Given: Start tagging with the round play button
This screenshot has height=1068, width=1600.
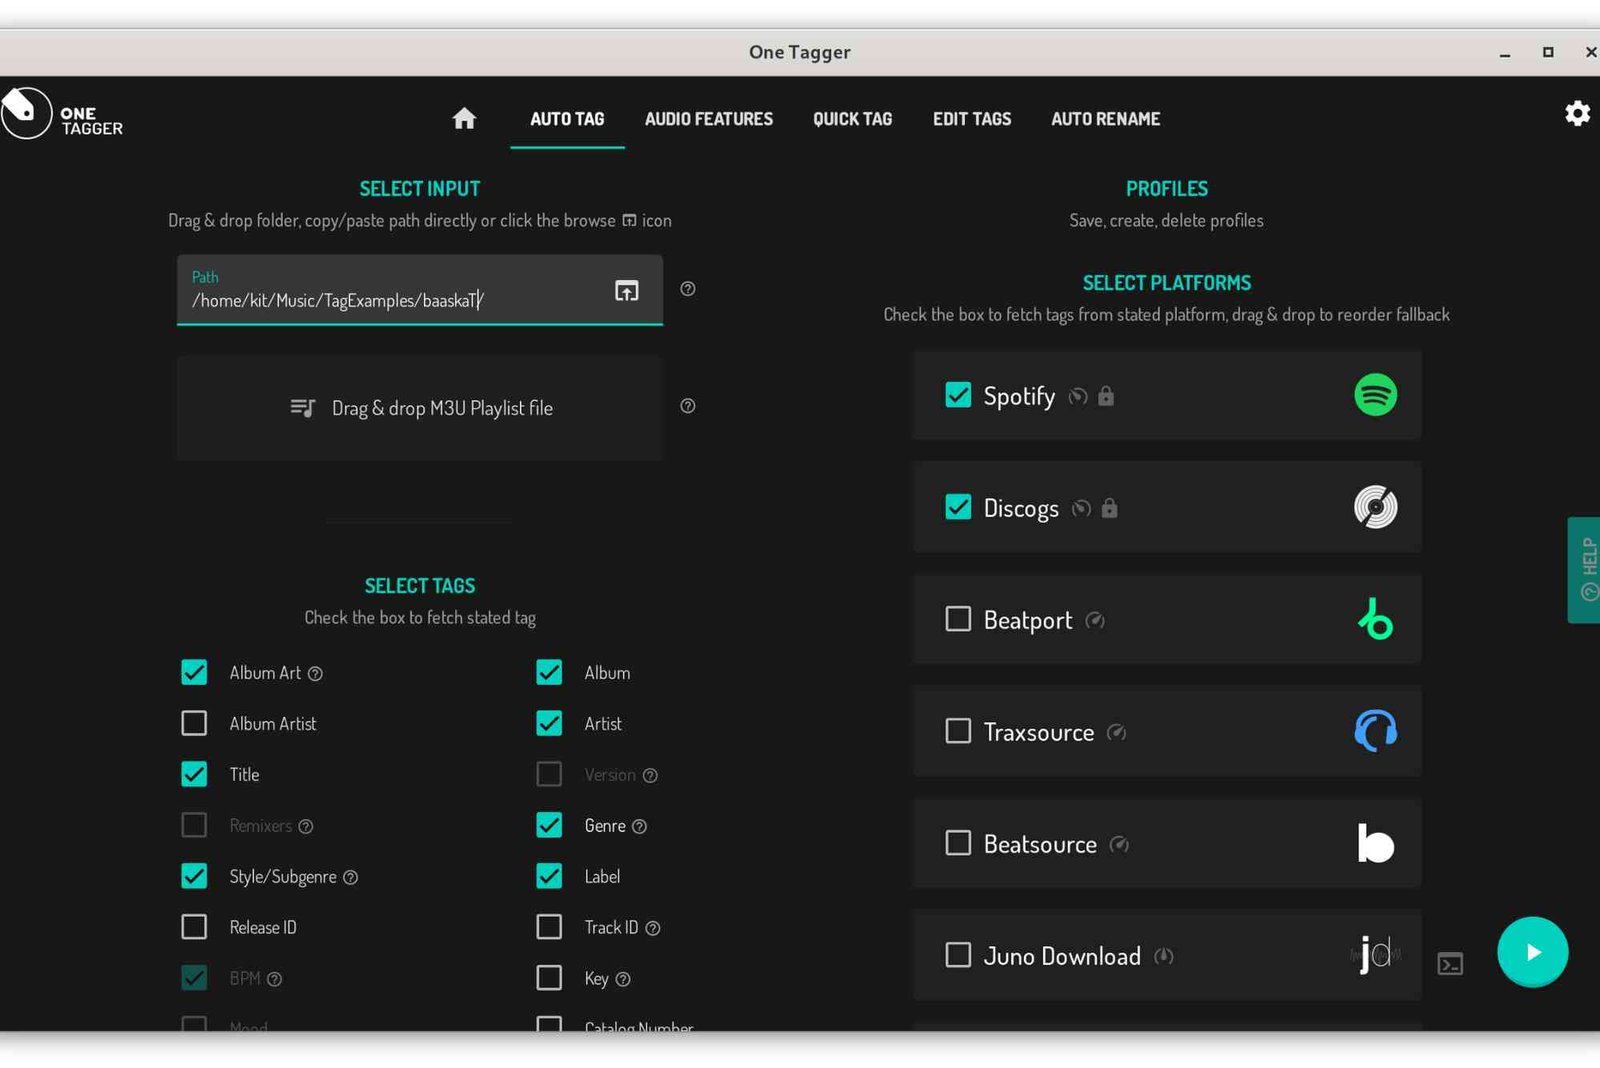Looking at the screenshot, I should tap(1532, 952).
